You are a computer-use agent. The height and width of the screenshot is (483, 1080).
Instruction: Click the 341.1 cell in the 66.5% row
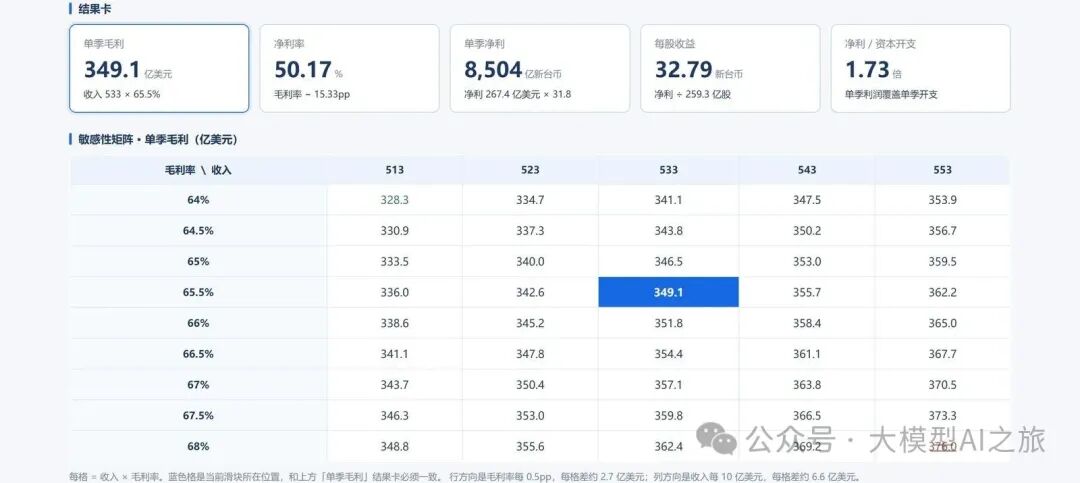pyautogui.click(x=395, y=354)
